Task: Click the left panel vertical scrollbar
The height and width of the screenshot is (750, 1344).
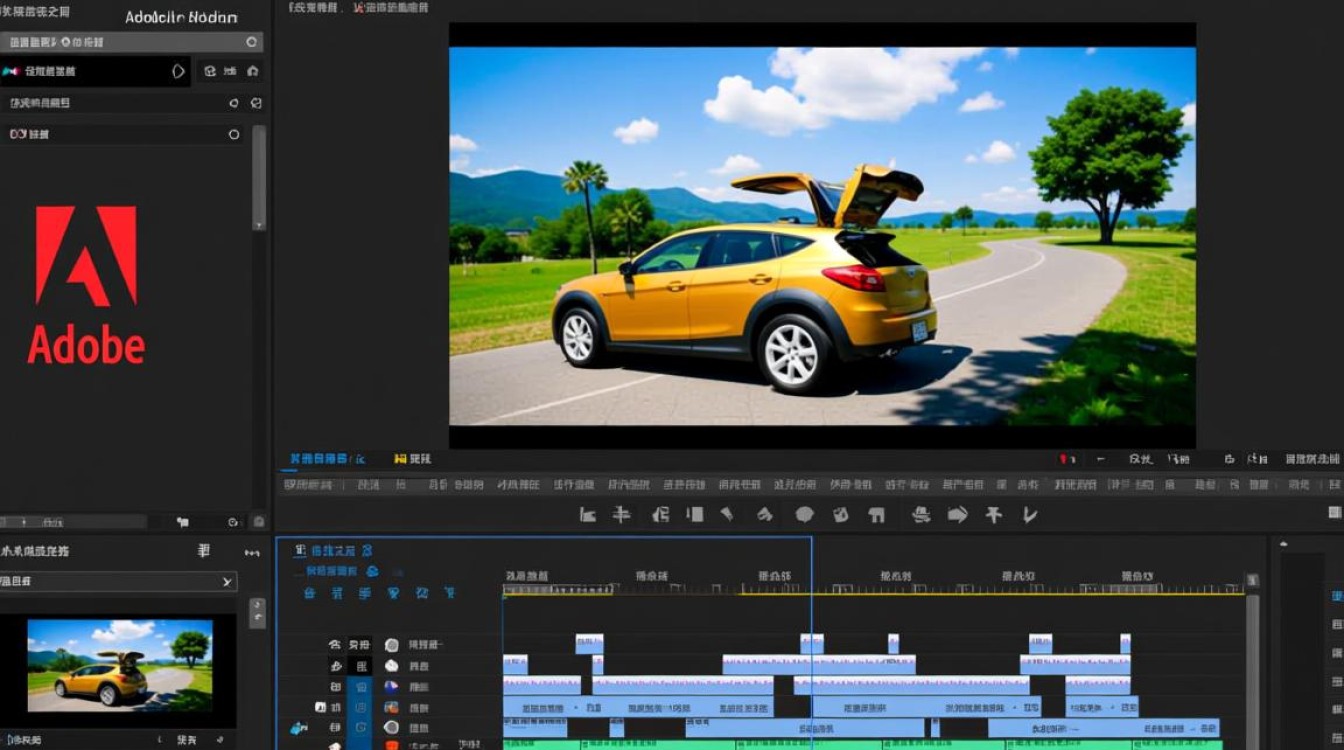Action: coord(259,177)
